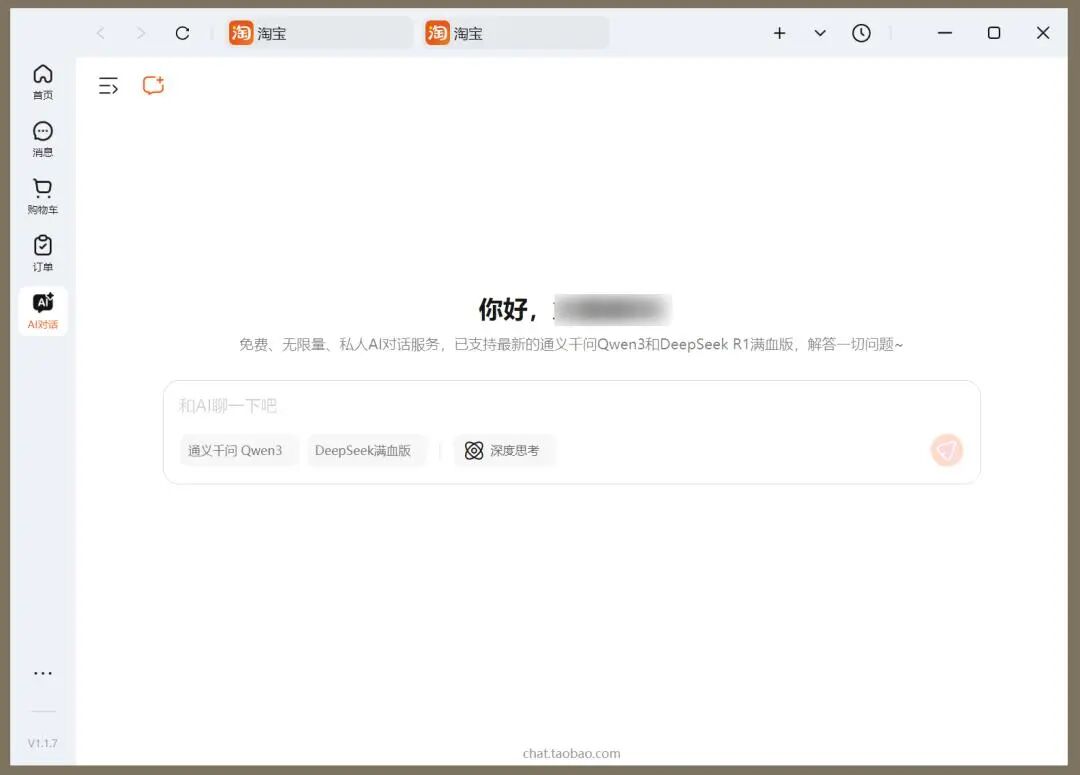Viewport: 1080px width, 775px height.
Task: Switch to DeepSeek满血版 model
Action: pyautogui.click(x=366, y=450)
